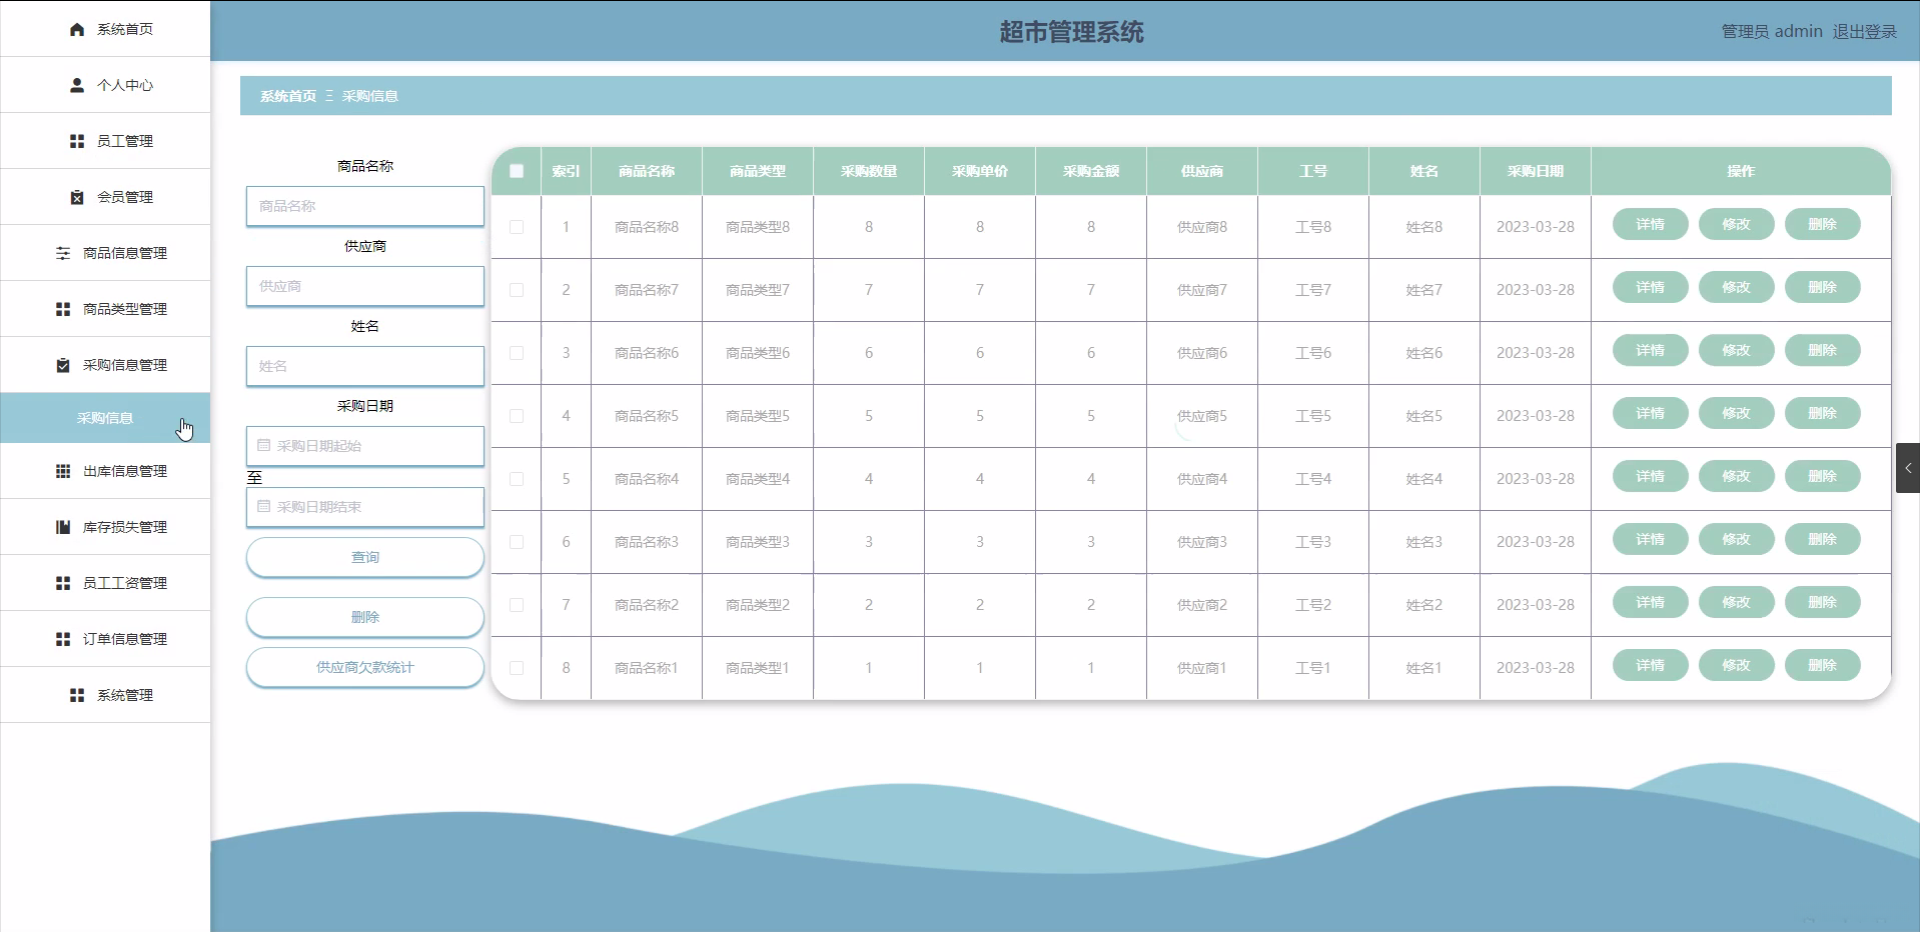
Task: Click the person icon beside 个人中心
Action: coord(77,86)
